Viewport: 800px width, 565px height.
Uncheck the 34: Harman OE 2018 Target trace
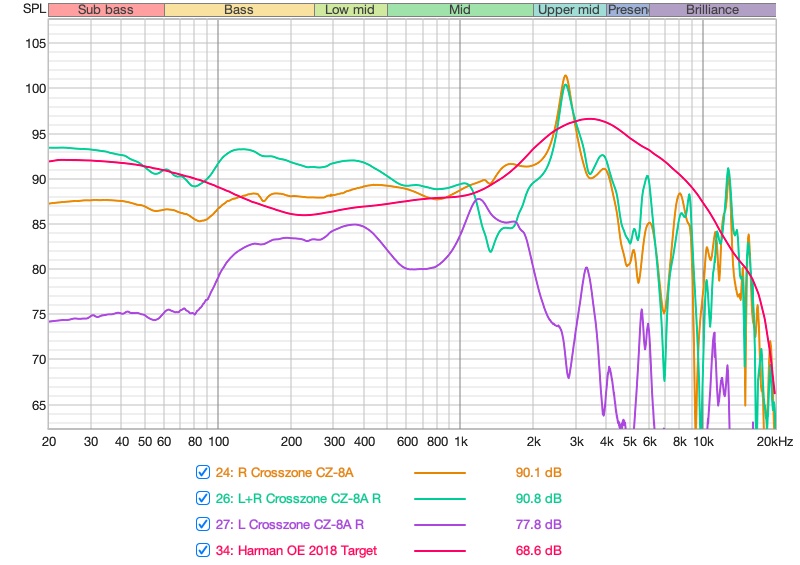pyautogui.click(x=203, y=550)
